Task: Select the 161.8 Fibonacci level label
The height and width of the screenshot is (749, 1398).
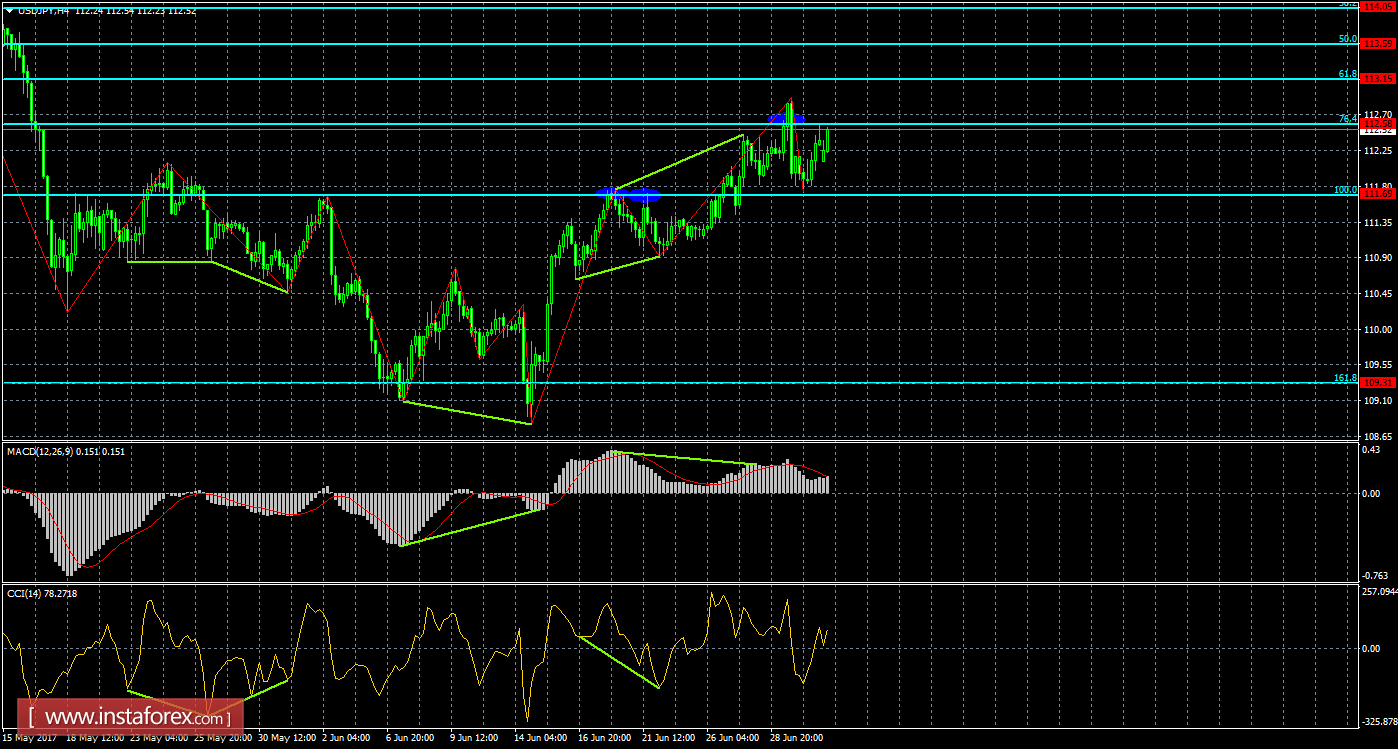Action: 1345,378
